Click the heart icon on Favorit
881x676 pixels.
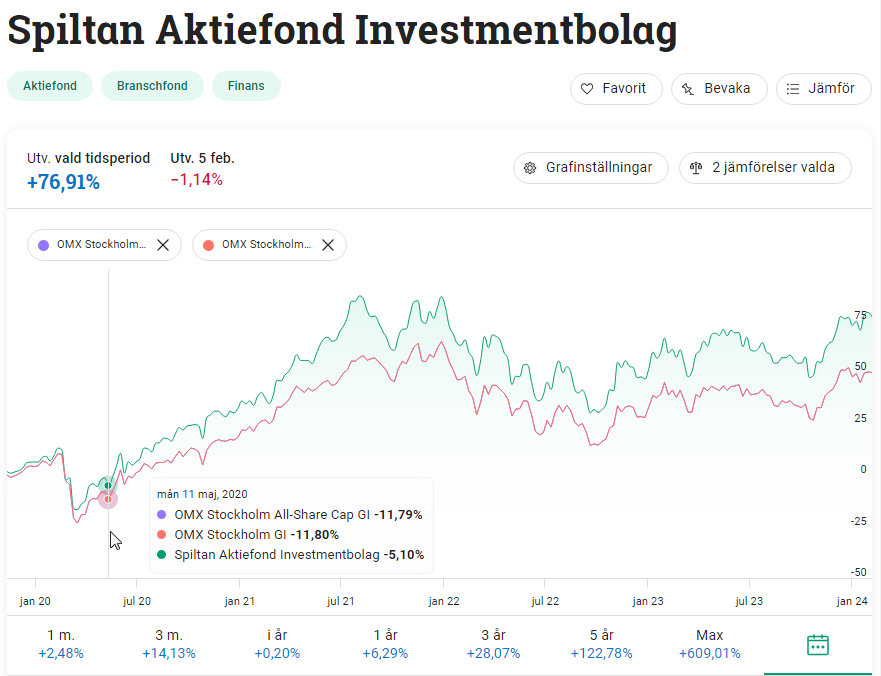pyautogui.click(x=587, y=89)
